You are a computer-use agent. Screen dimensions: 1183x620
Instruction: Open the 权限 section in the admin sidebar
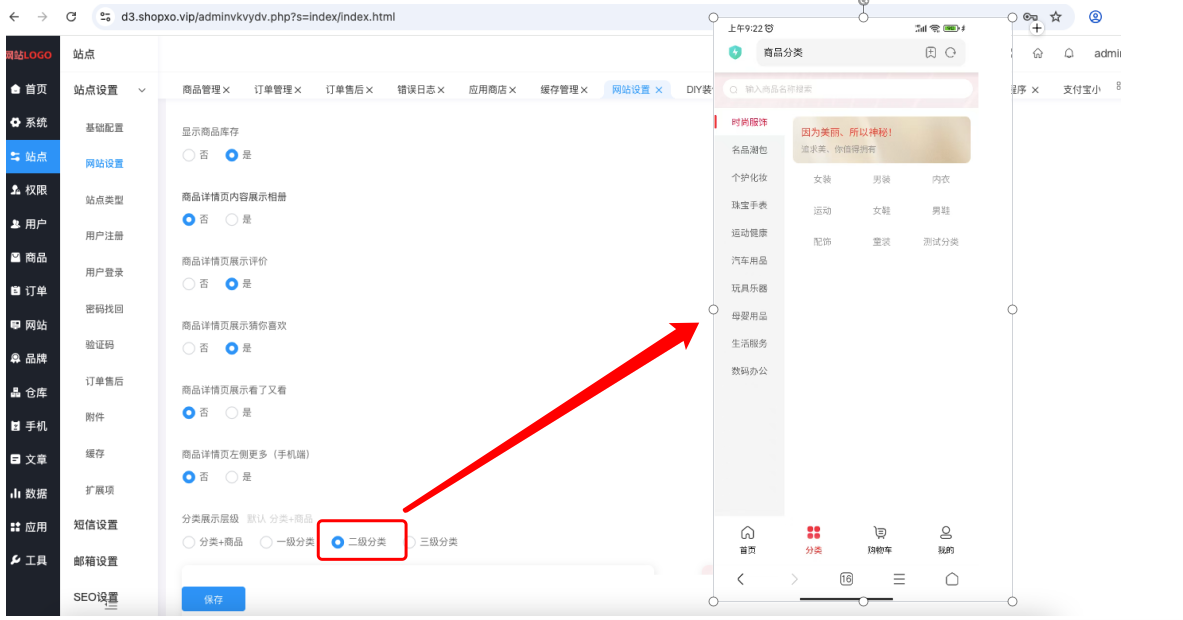point(29,190)
